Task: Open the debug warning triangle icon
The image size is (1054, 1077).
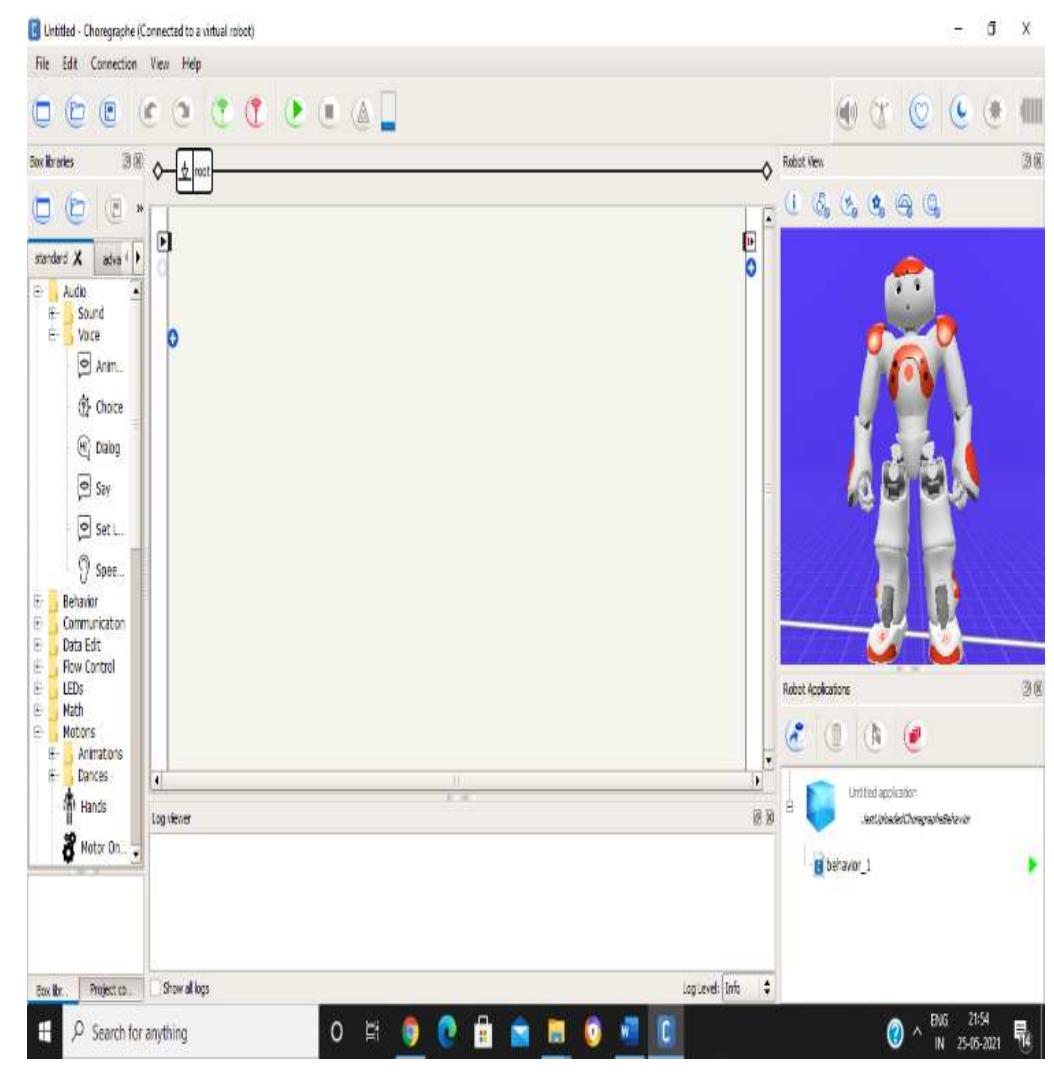Action: tap(363, 112)
